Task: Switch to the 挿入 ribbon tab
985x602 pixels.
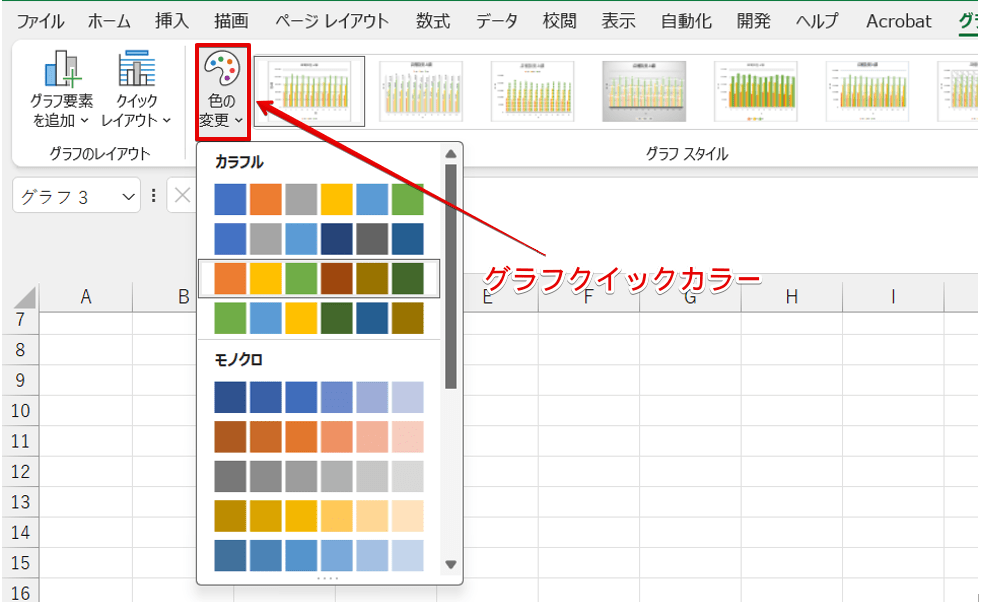Action: 171,21
